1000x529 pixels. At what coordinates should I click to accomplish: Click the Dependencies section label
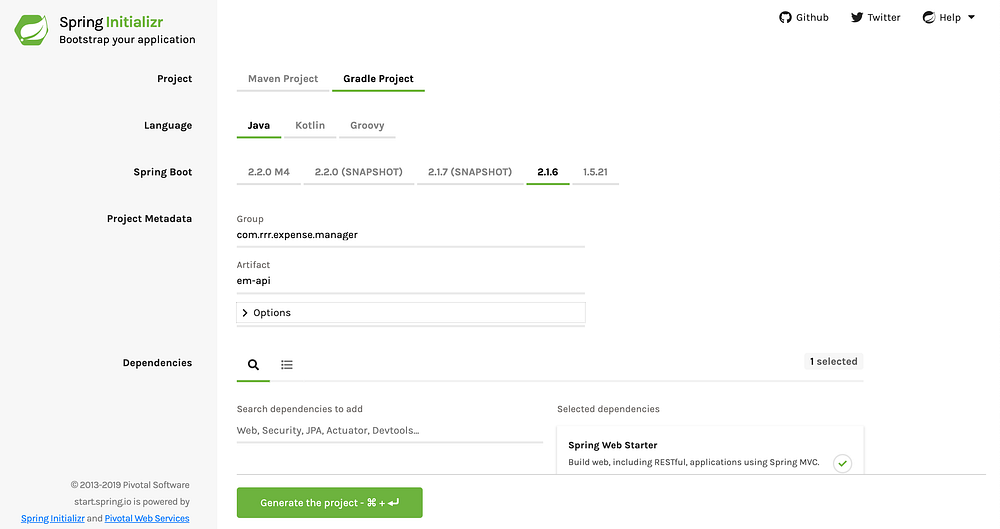157,362
